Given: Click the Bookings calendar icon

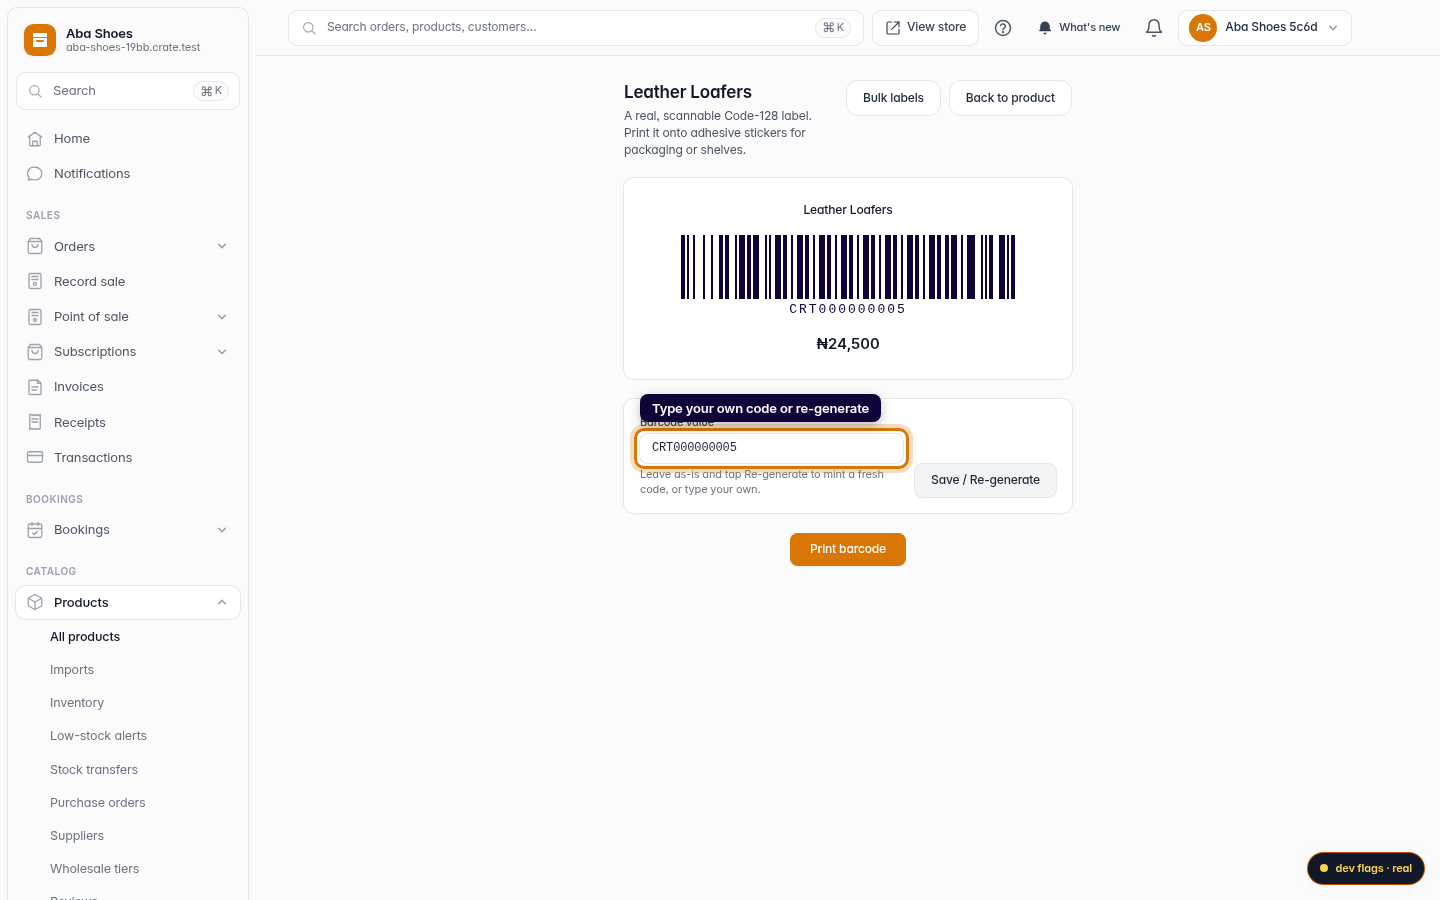Looking at the screenshot, I should [35, 530].
